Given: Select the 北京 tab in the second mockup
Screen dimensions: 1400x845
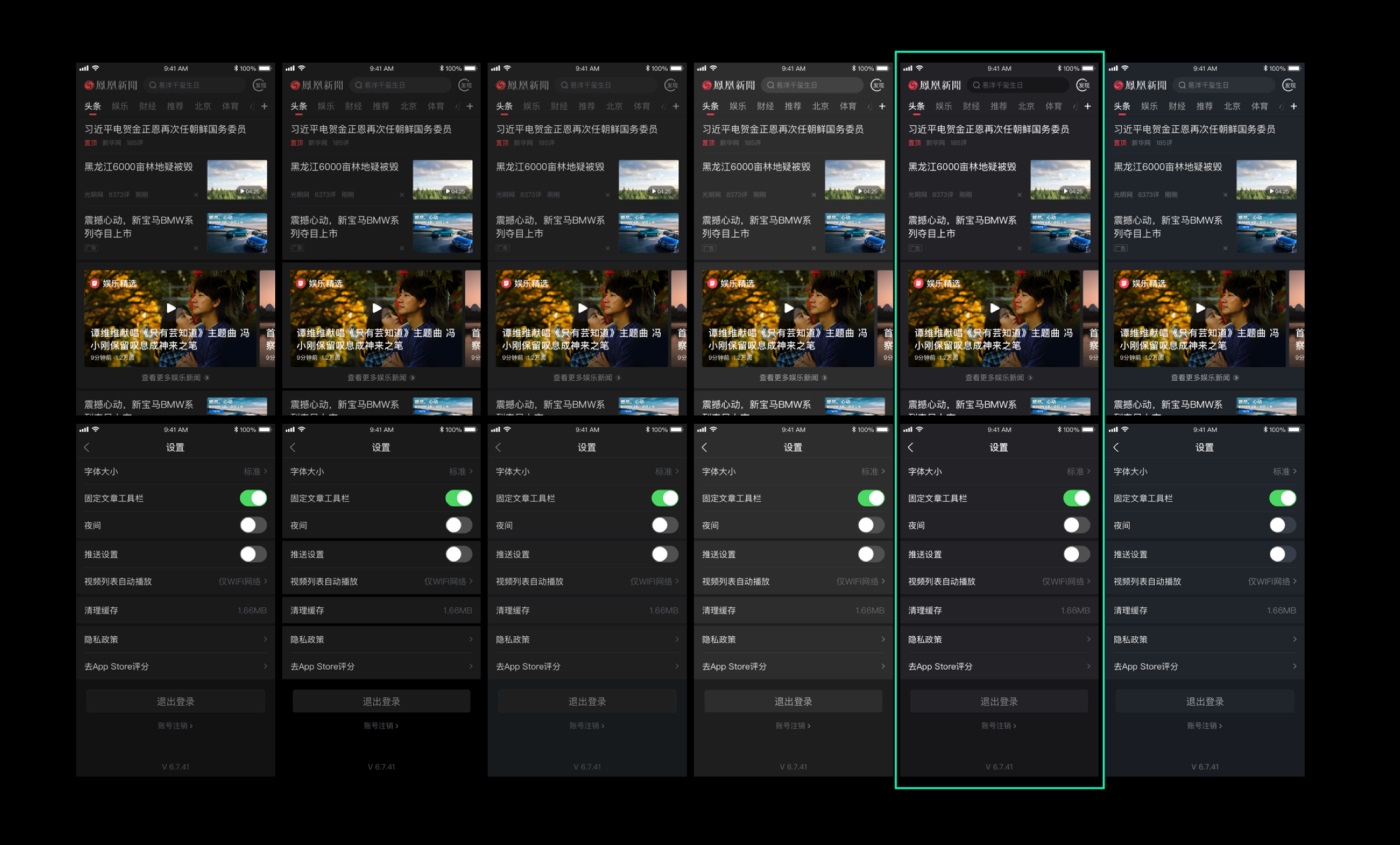Looking at the screenshot, I should [408, 106].
